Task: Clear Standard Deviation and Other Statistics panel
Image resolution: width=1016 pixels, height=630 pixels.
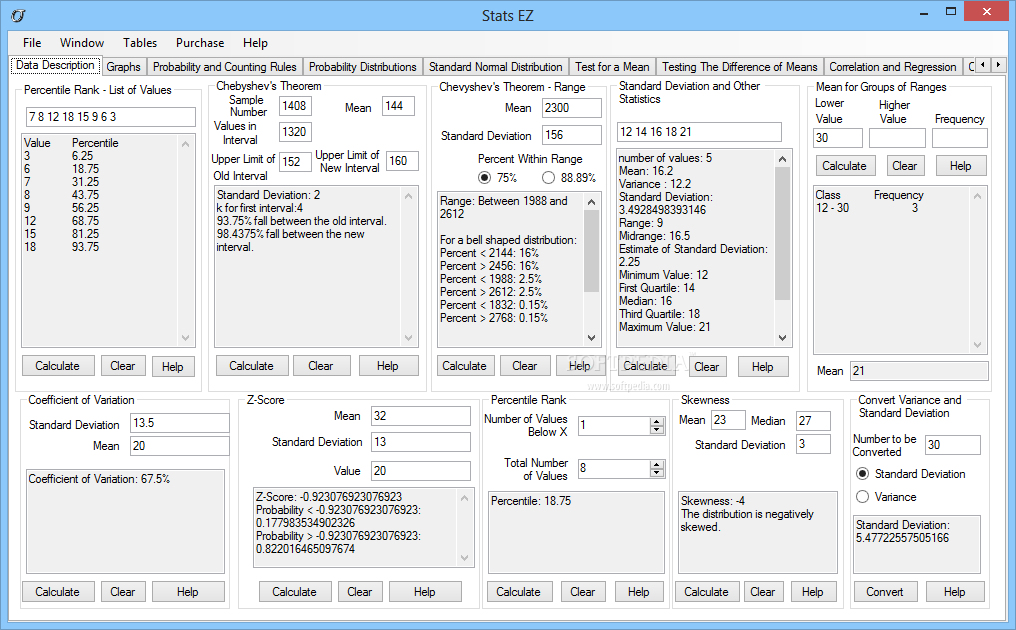Action: pyautogui.click(x=706, y=367)
